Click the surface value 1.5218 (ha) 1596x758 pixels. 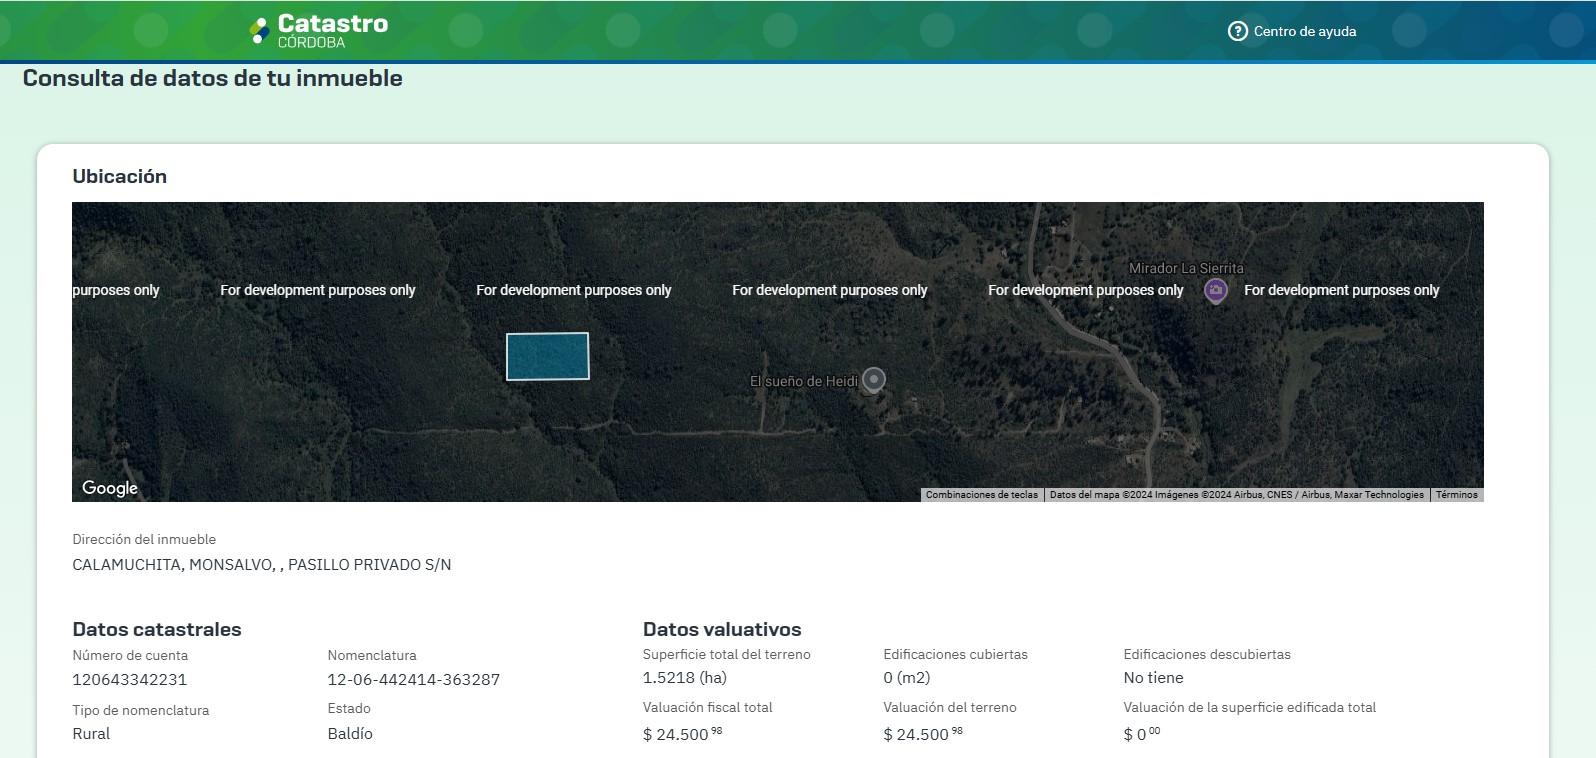pyautogui.click(x=685, y=678)
